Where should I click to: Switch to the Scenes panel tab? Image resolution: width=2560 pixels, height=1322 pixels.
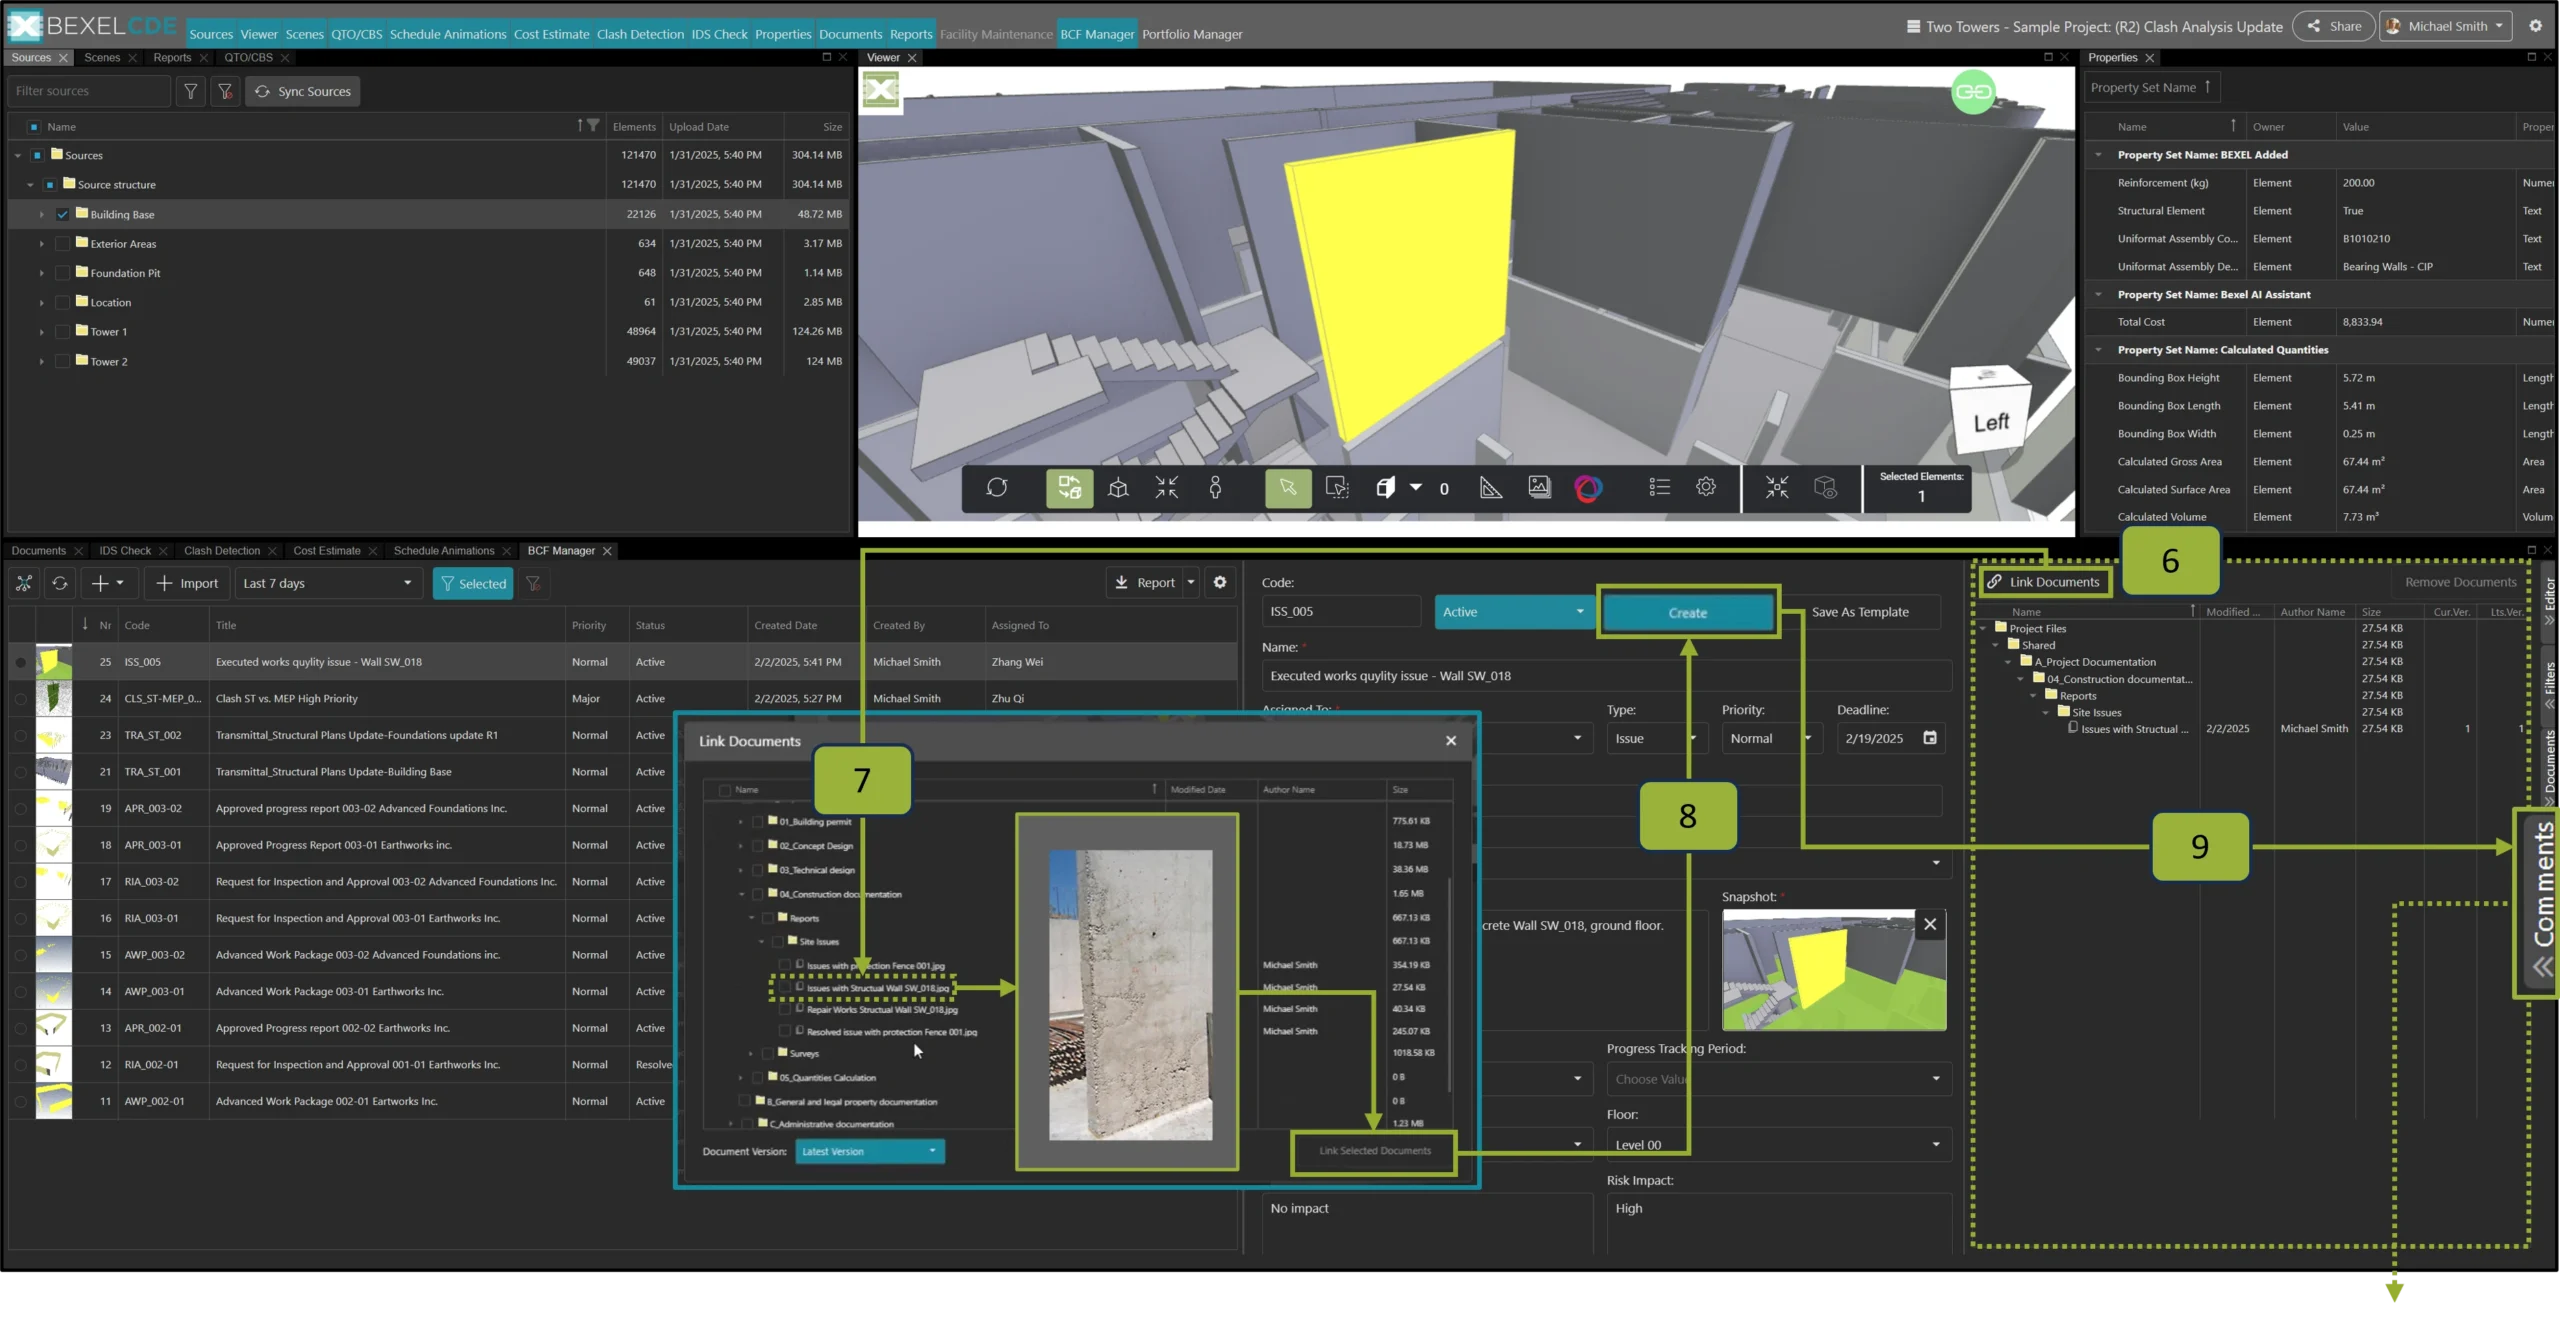point(102,58)
